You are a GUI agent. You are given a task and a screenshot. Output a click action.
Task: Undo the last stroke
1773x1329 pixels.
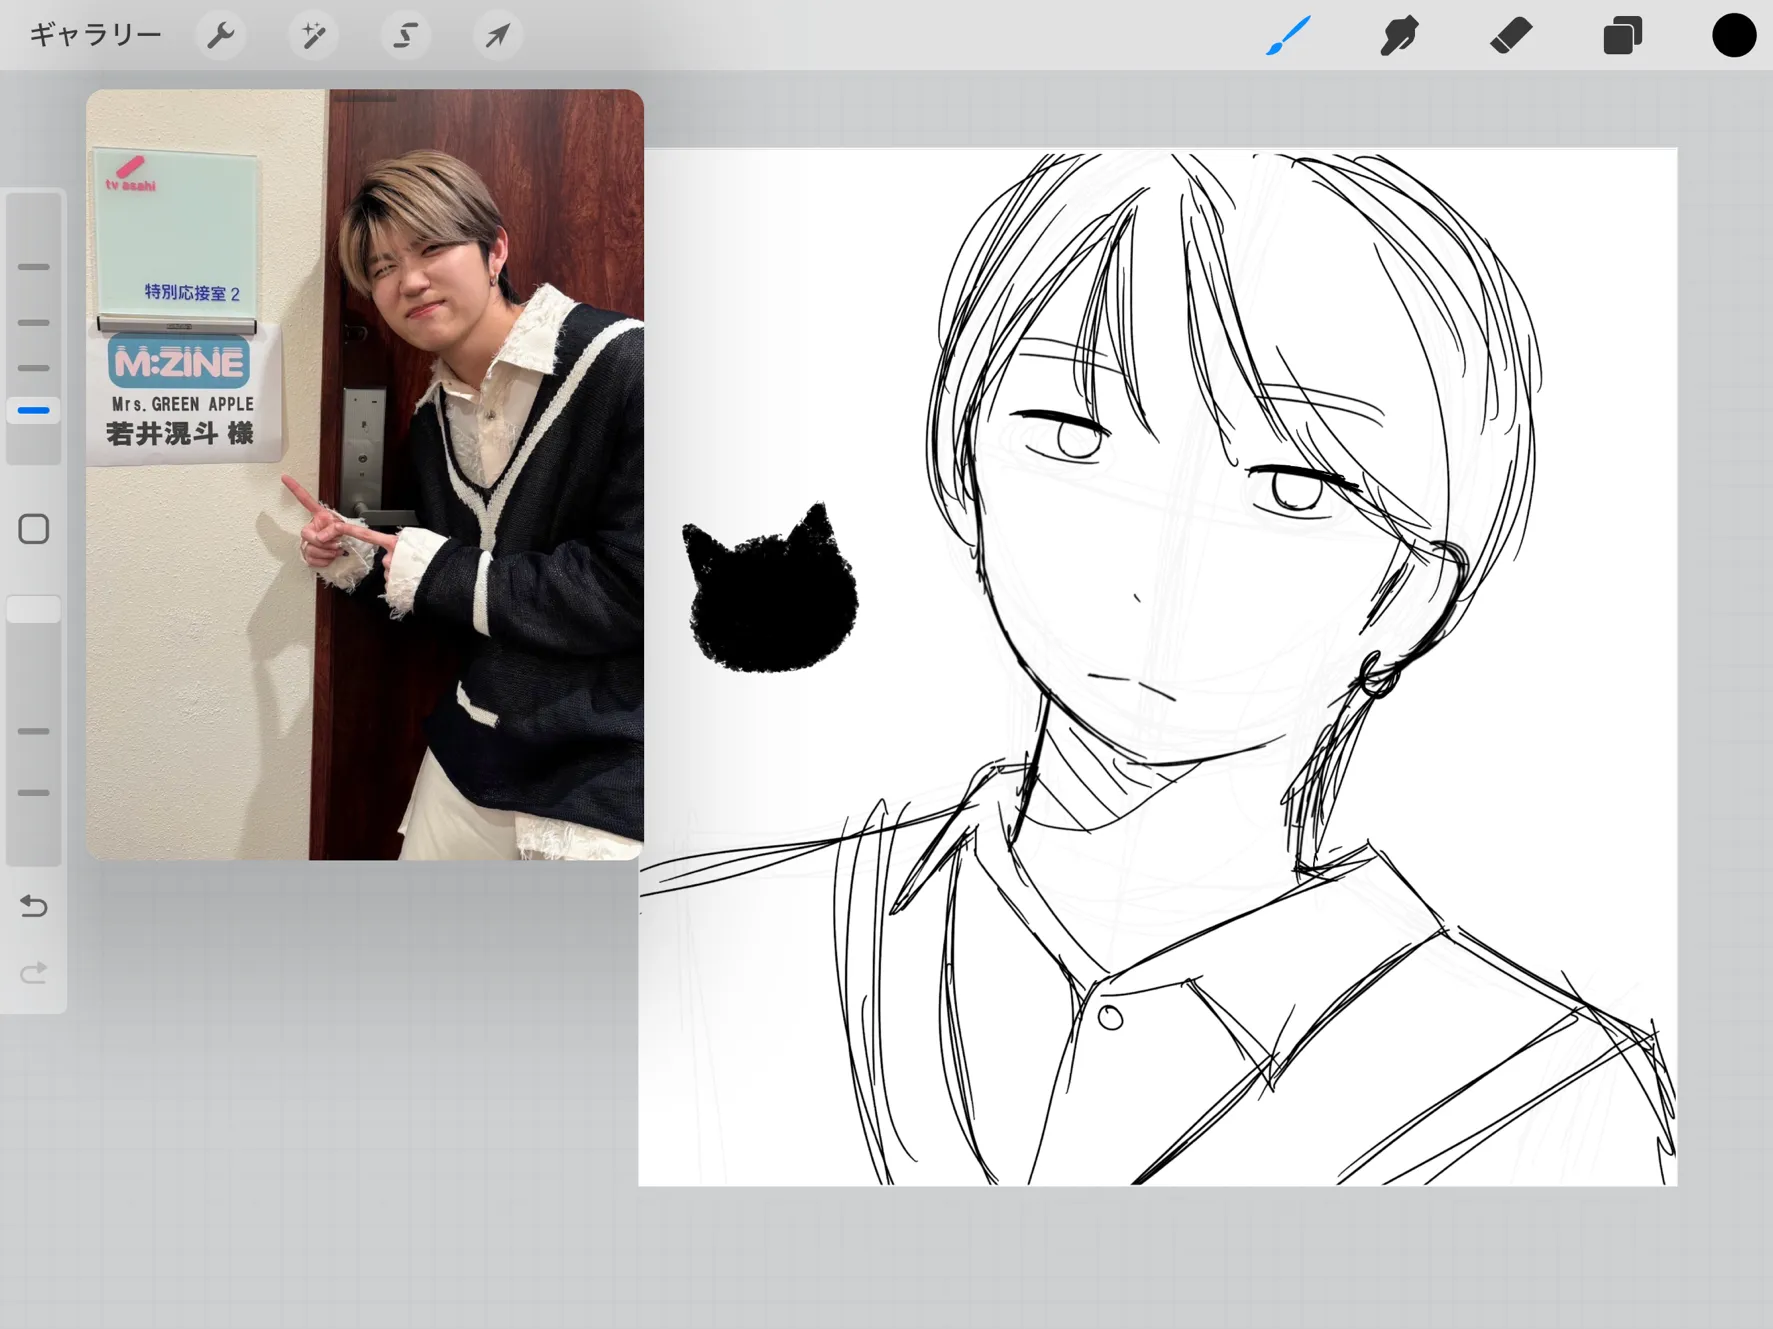pyautogui.click(x=34, y=906)
